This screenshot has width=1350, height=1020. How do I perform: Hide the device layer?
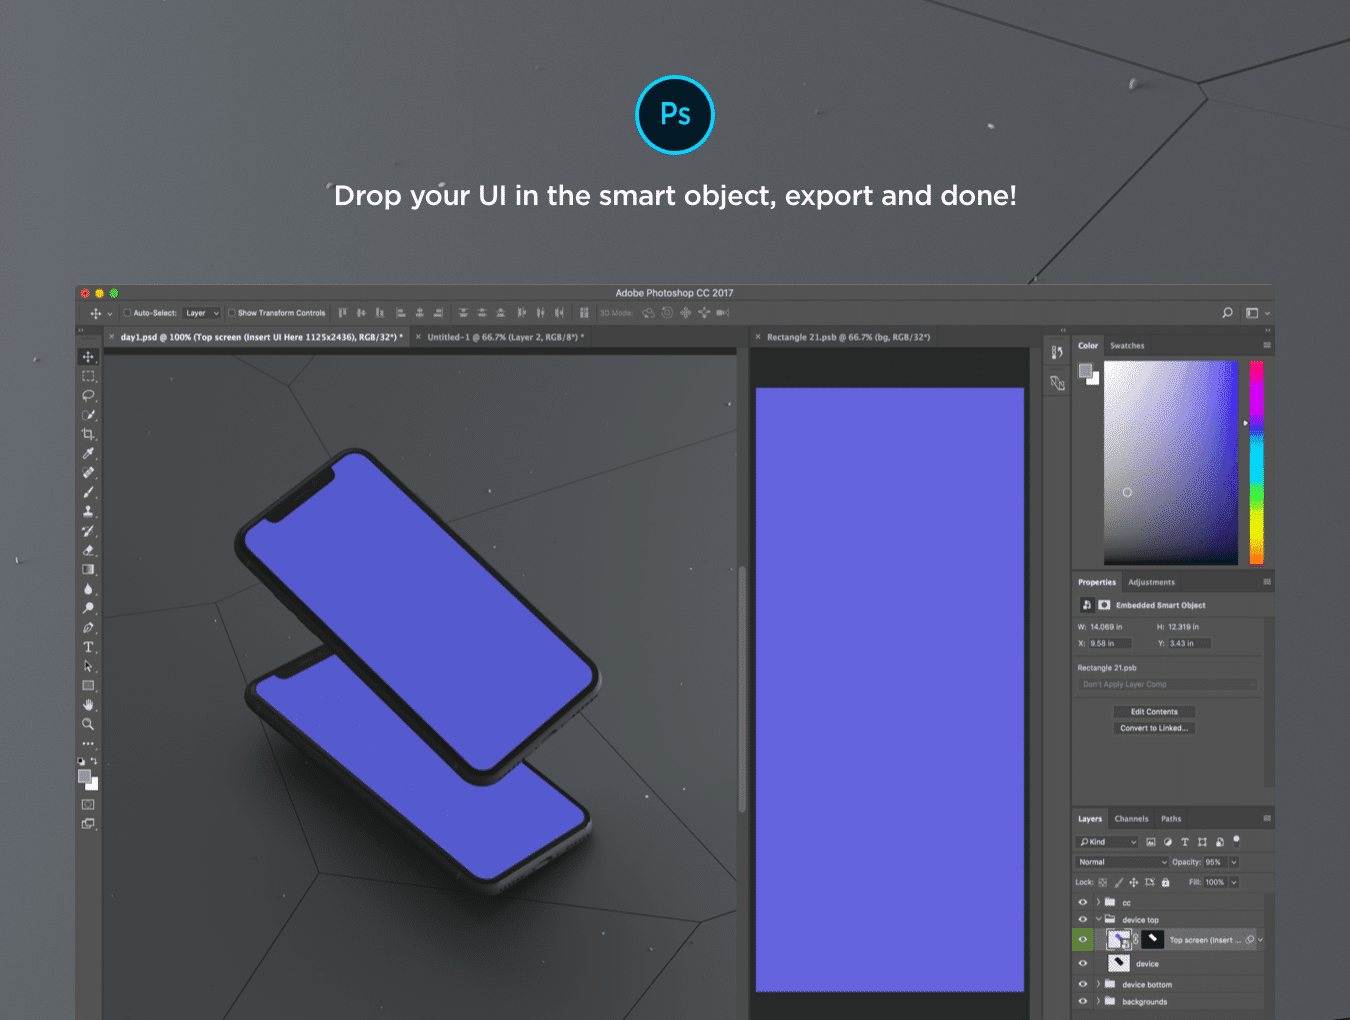click(x=1082, y=963)
